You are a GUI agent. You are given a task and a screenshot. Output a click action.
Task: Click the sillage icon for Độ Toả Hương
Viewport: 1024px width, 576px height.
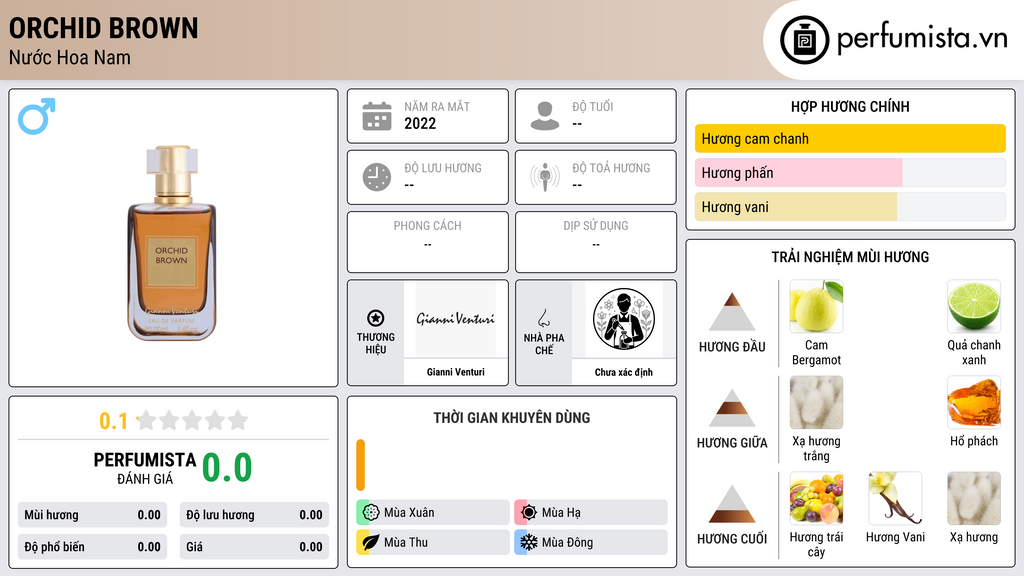(545, 177)
